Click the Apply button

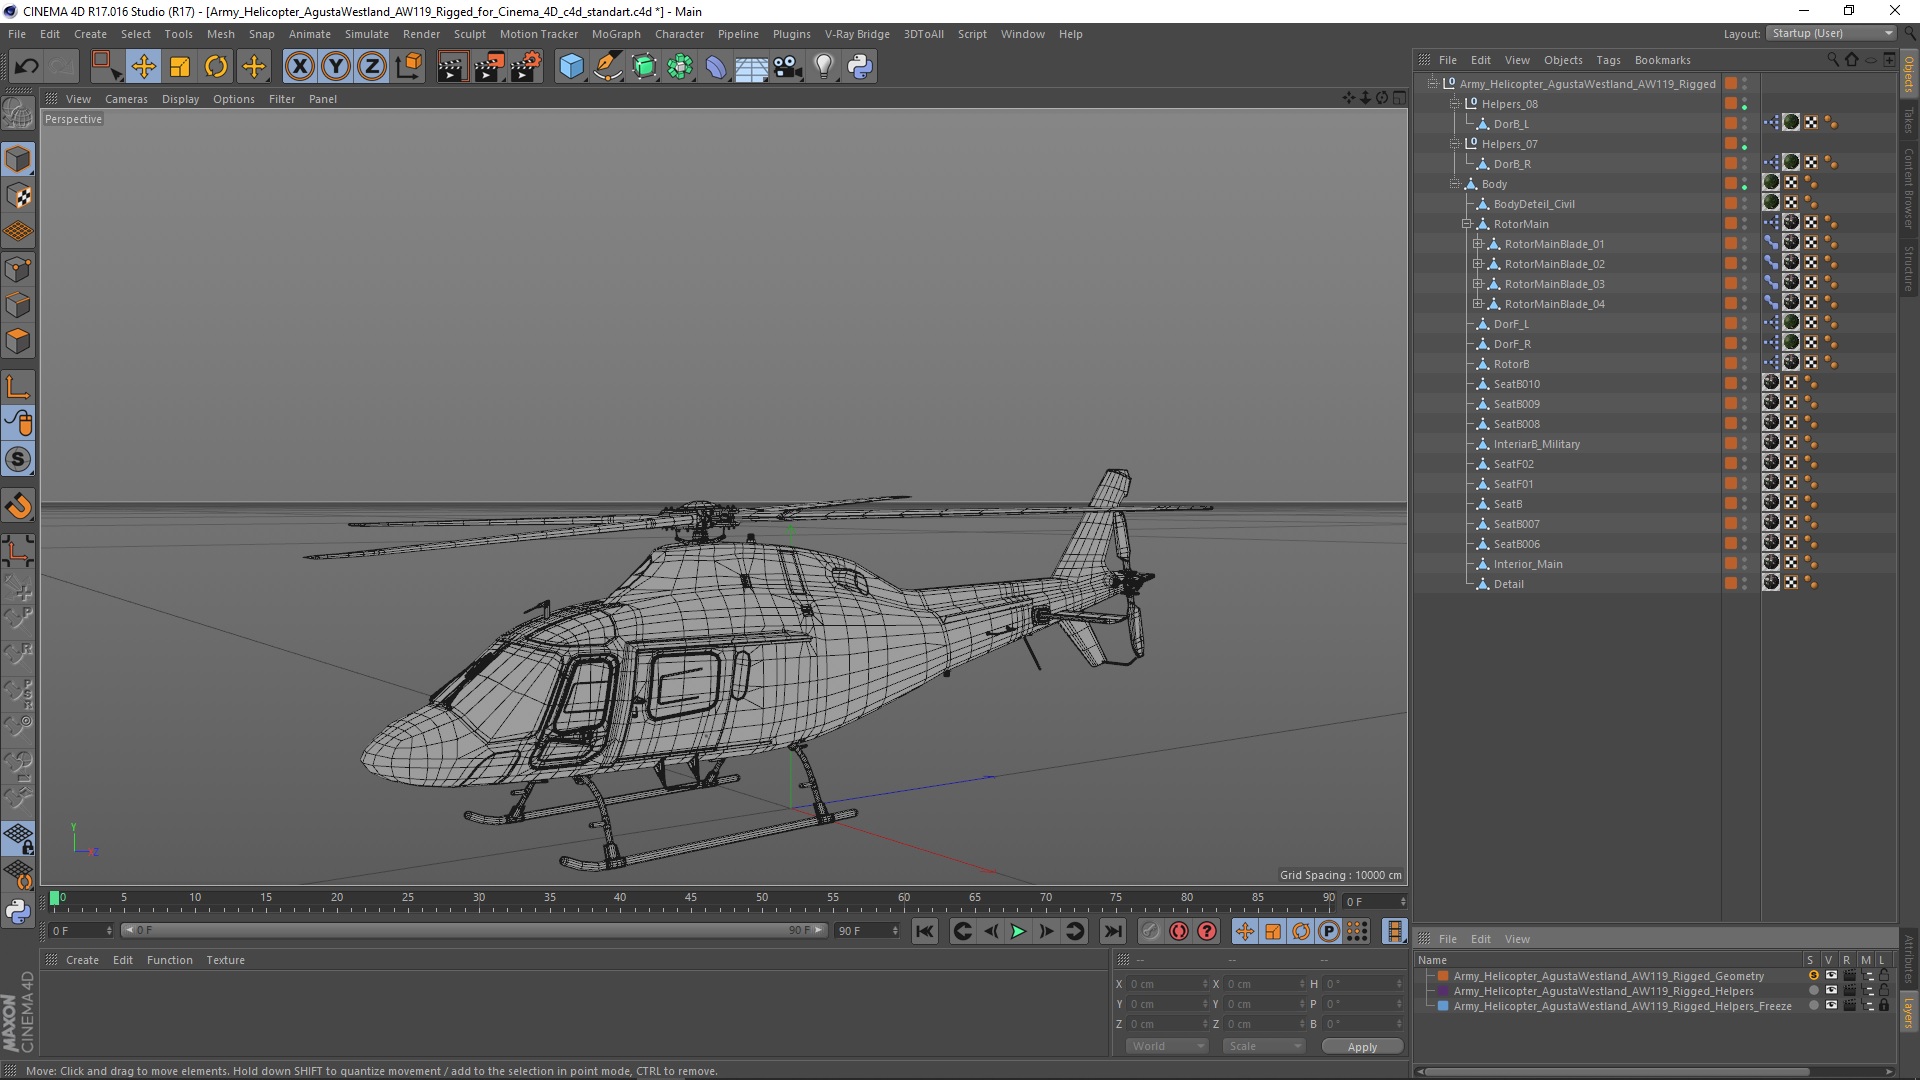(x=1362, y=1047)
